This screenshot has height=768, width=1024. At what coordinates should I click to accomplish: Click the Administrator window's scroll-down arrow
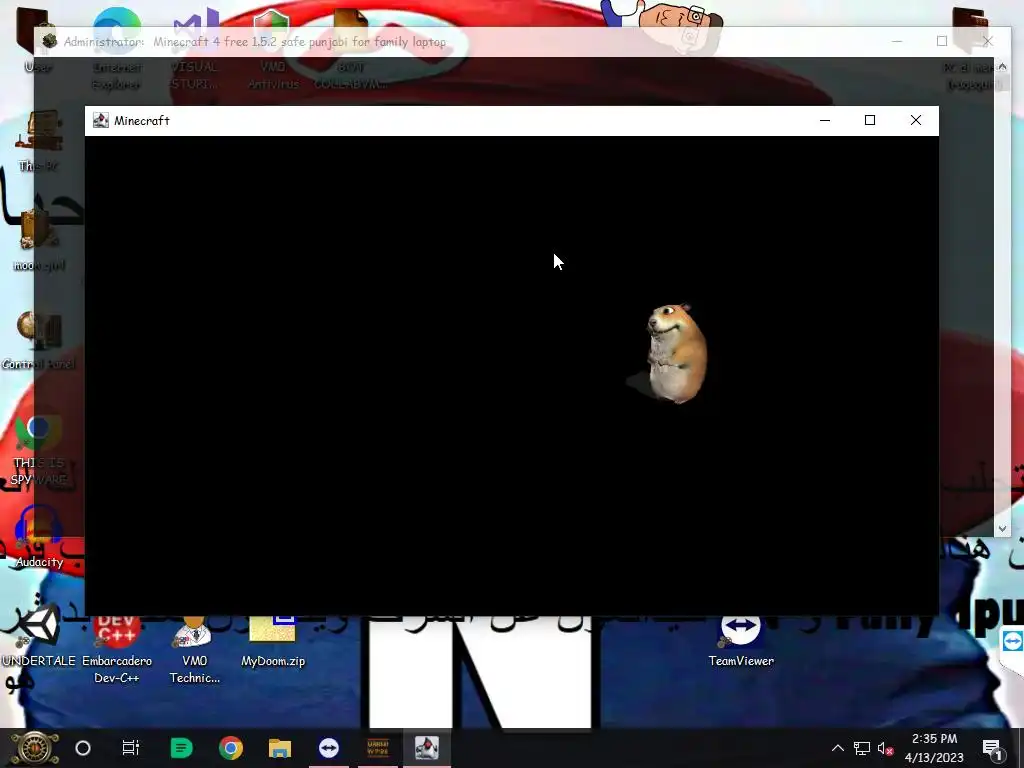point(1002,528)
